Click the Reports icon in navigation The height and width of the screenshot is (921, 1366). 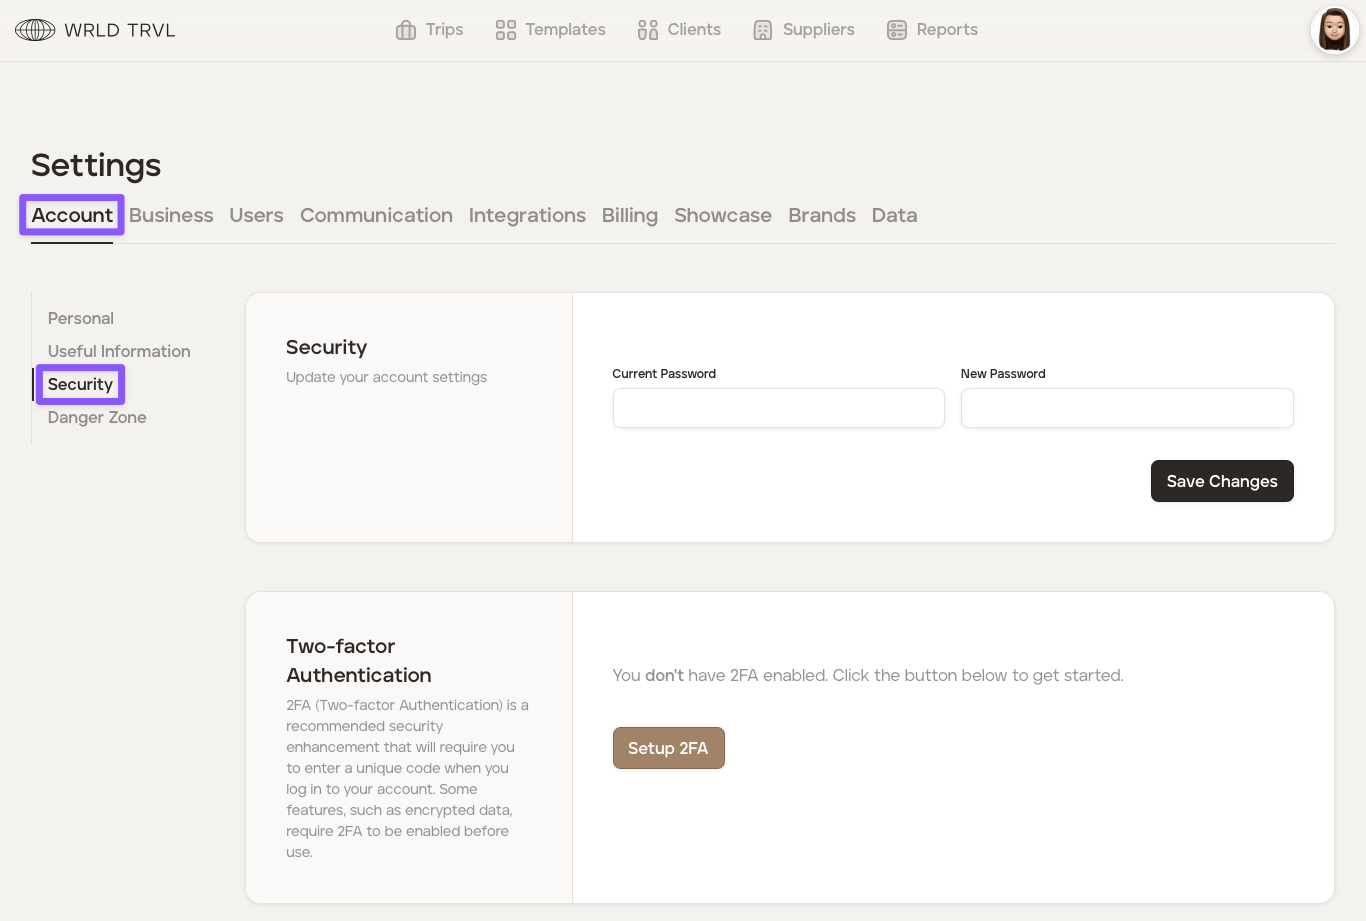(x=897, y=30)
